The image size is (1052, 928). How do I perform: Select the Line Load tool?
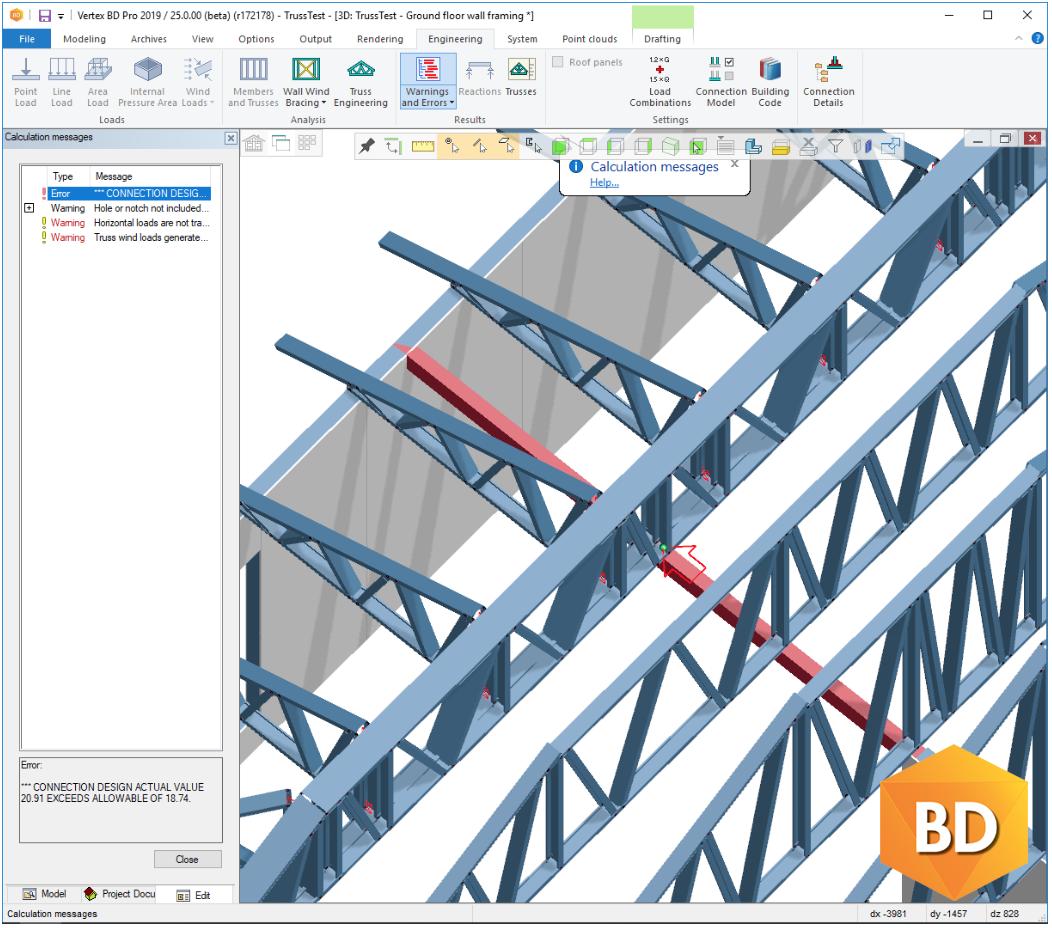[62, 82]
